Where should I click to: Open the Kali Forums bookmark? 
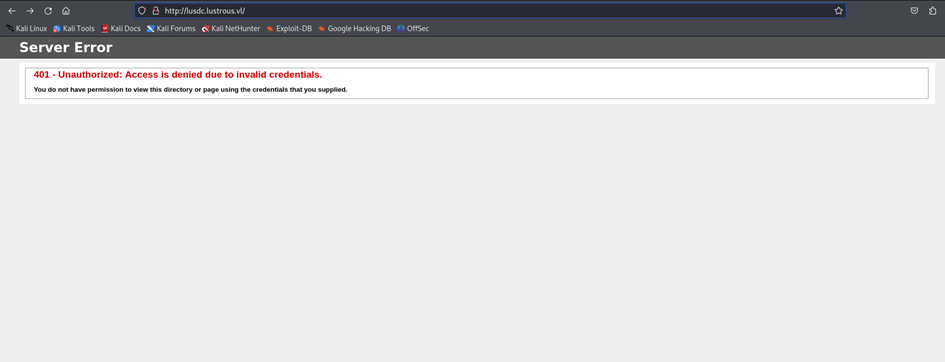[171, 28]
